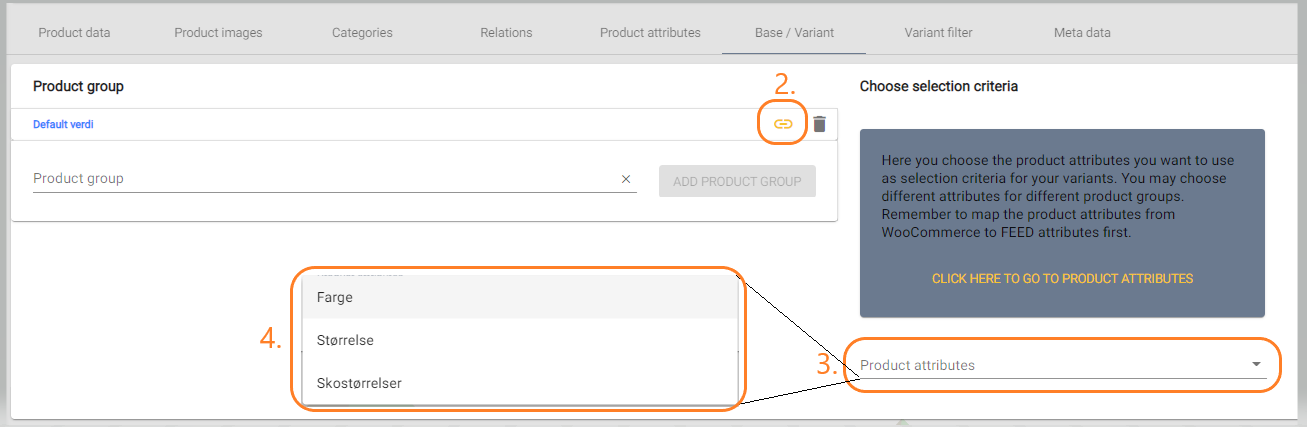Click the Add Product Group button

737,181
